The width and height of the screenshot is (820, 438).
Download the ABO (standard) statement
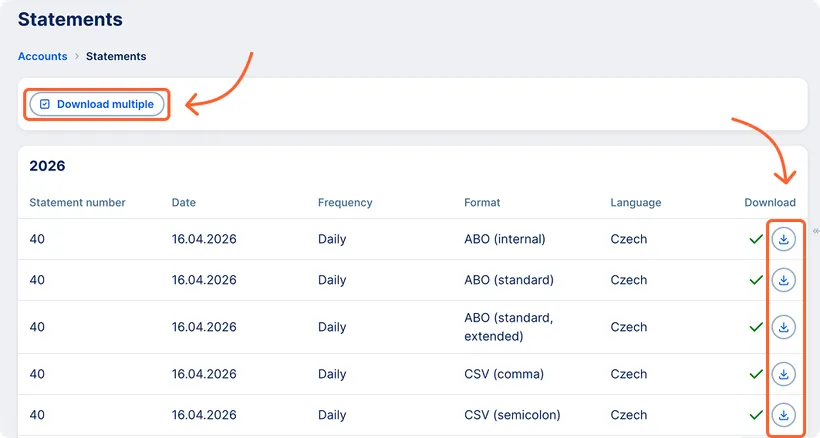tap(784, 280)
